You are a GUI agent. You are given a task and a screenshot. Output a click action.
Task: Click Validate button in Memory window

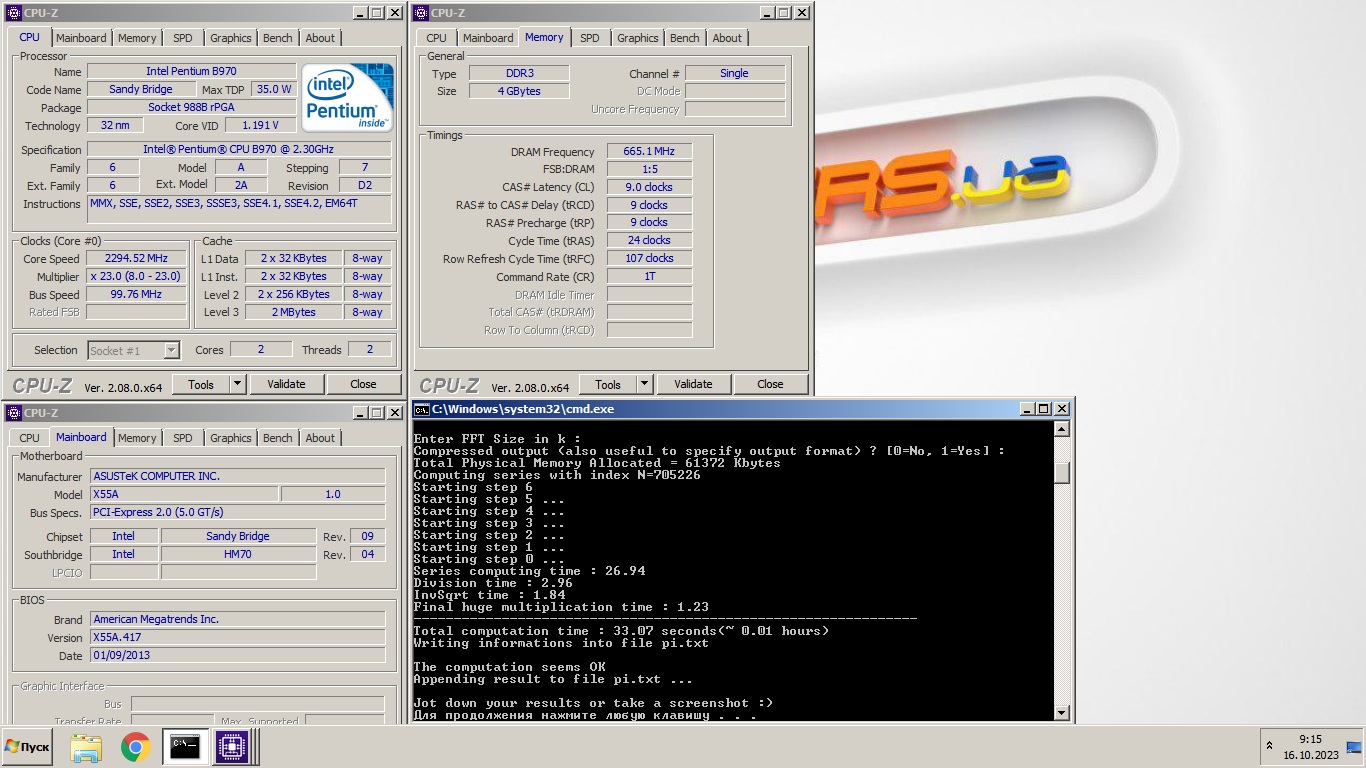click(x=693, y=384)
